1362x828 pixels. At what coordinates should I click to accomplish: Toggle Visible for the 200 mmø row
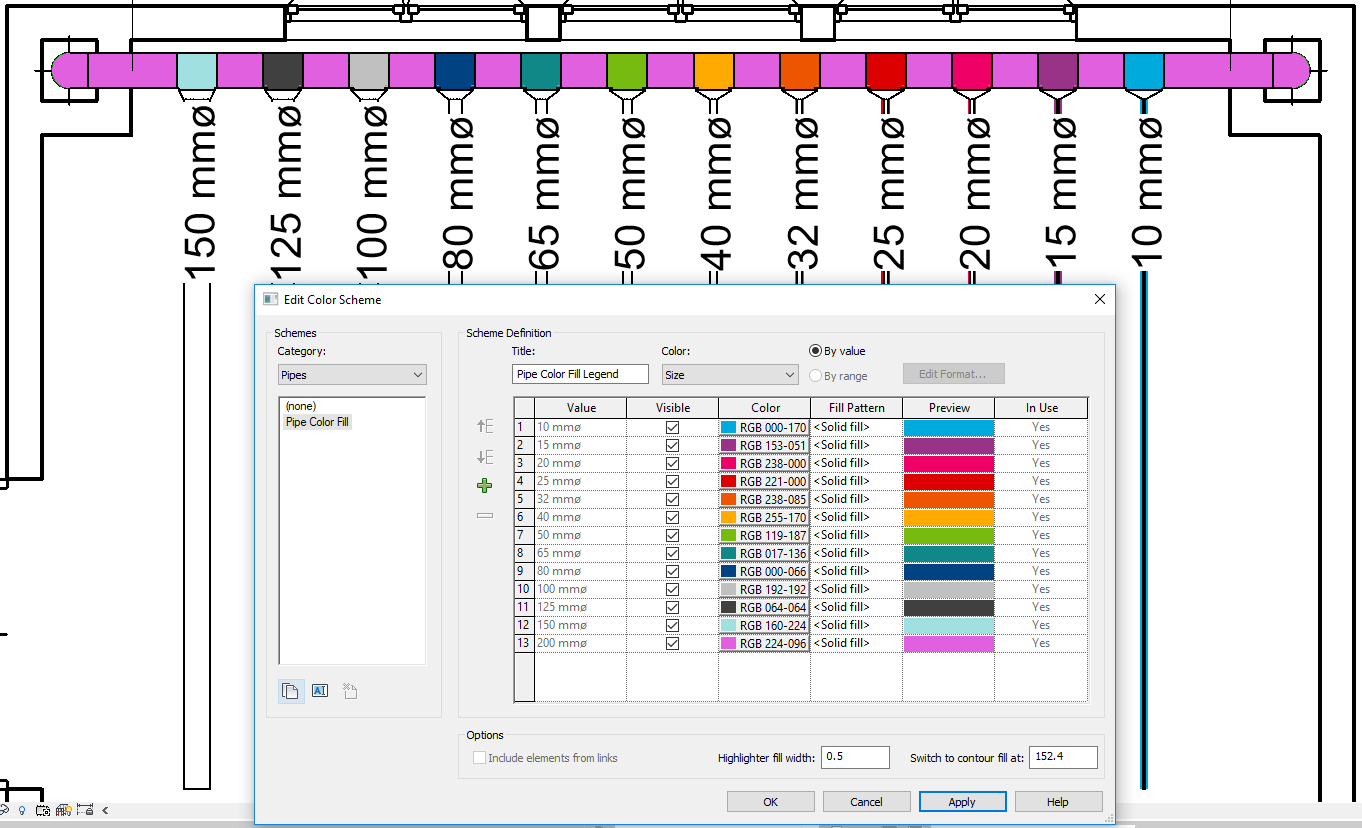[671, 643]
